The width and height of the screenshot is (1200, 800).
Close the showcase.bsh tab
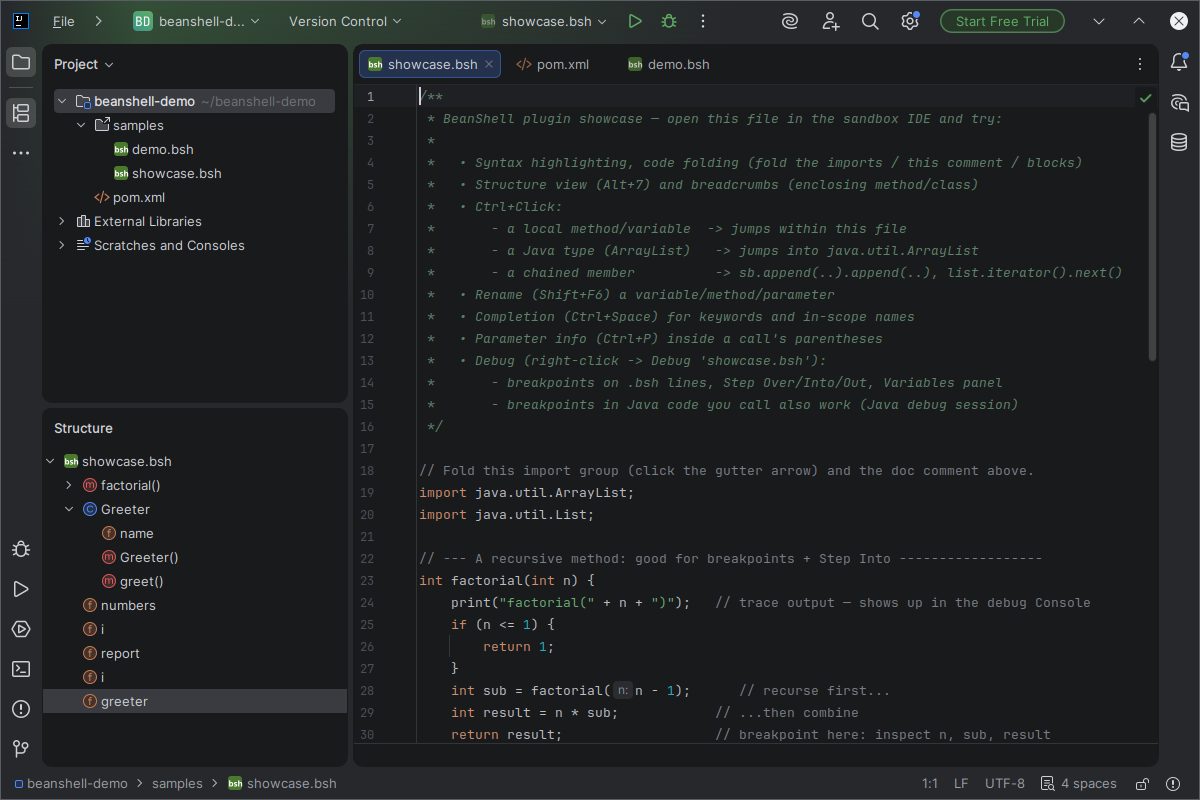point(490,64)
